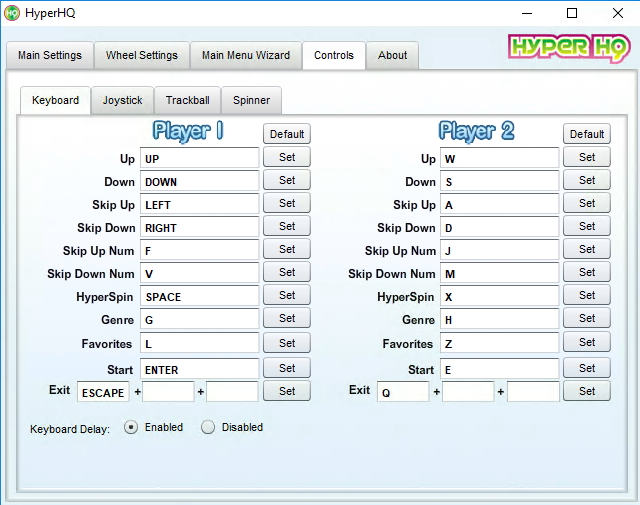The image size is (640, 505).
Task: Set the Player 1 Up key
Action: coord(287,157)
